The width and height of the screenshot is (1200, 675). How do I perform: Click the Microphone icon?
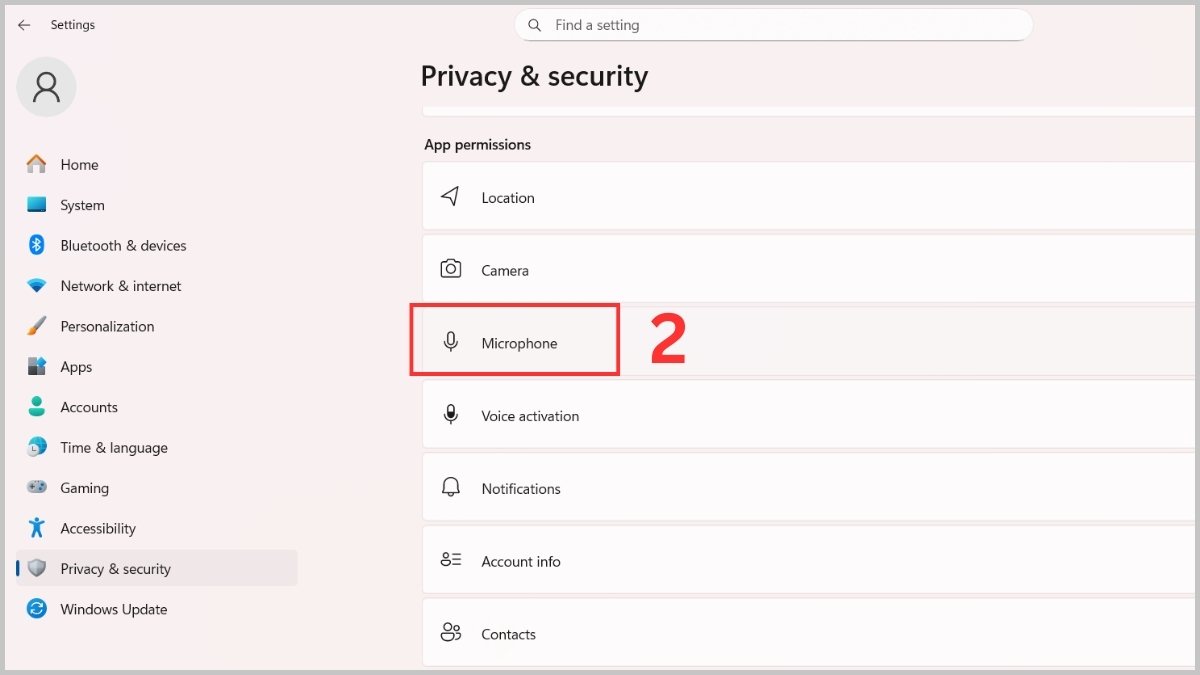pyautogui.click(x=451, y=342)
